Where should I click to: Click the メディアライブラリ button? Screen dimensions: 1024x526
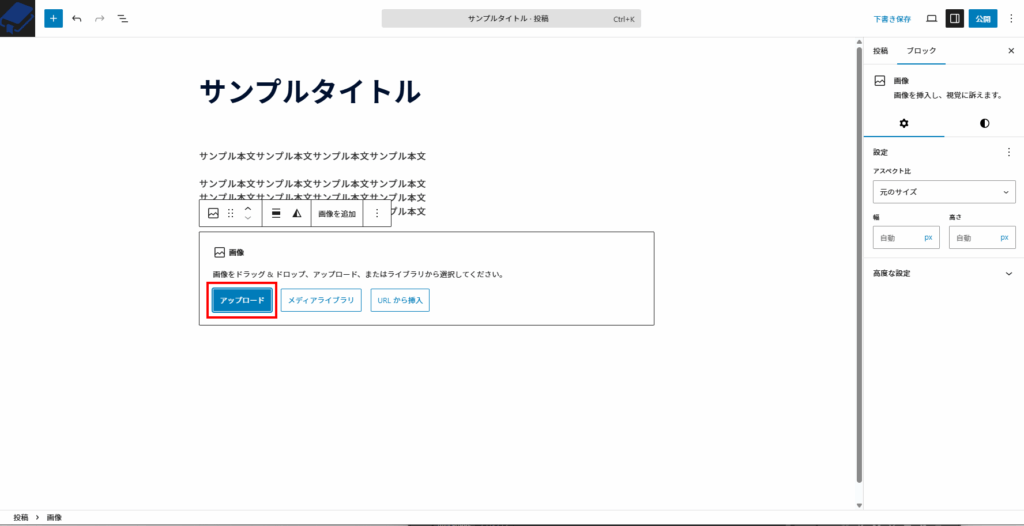click(x=321, y=300)
